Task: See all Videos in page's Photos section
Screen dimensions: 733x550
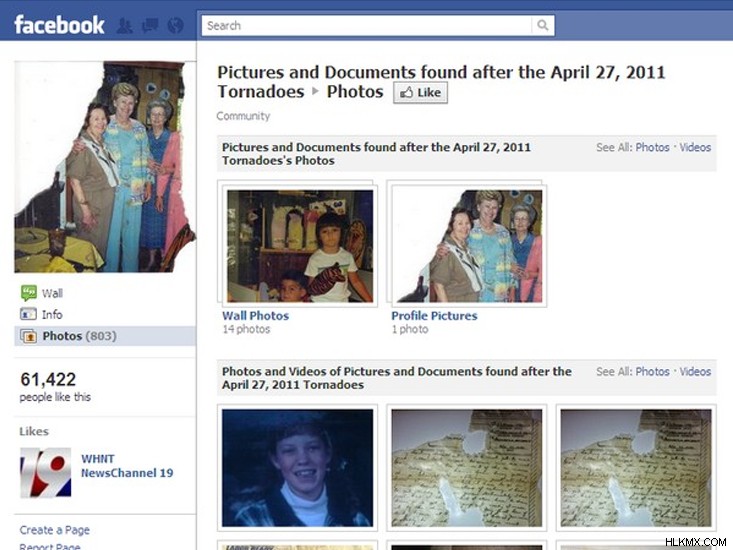Action: (695, 147)
